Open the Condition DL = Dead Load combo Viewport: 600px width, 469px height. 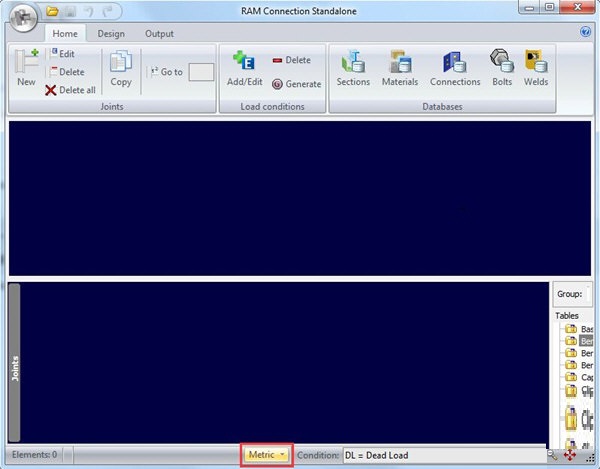coord(444,455)
